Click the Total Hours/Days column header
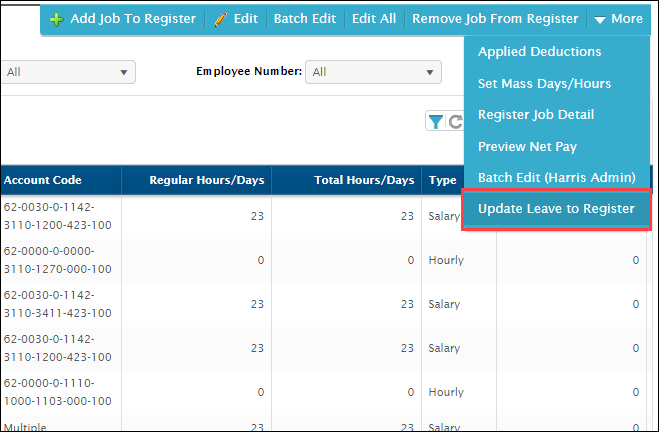This screenshot has height=432, width=659. pos(364,181)
